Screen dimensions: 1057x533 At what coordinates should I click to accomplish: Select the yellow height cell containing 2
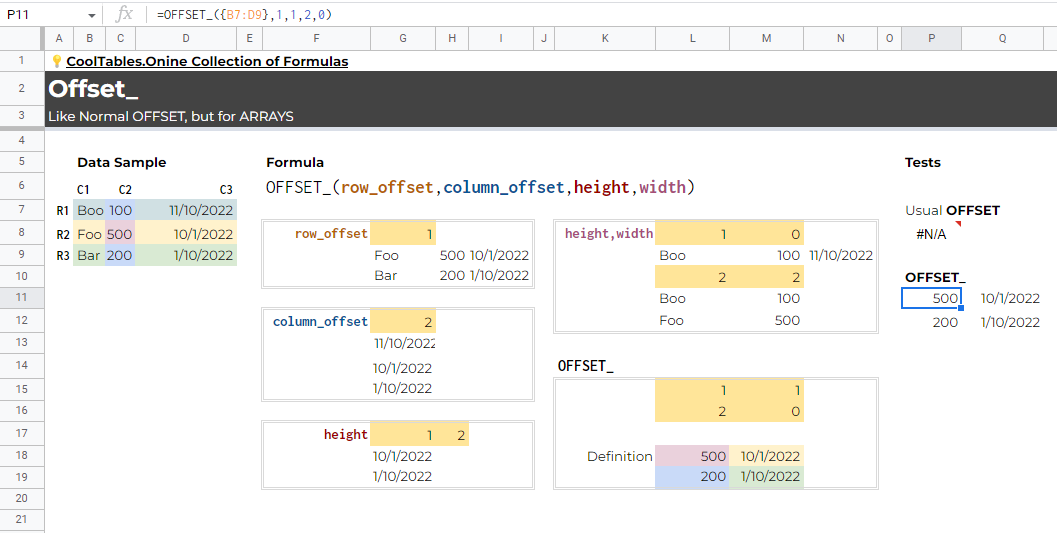(x=453, y=435)
